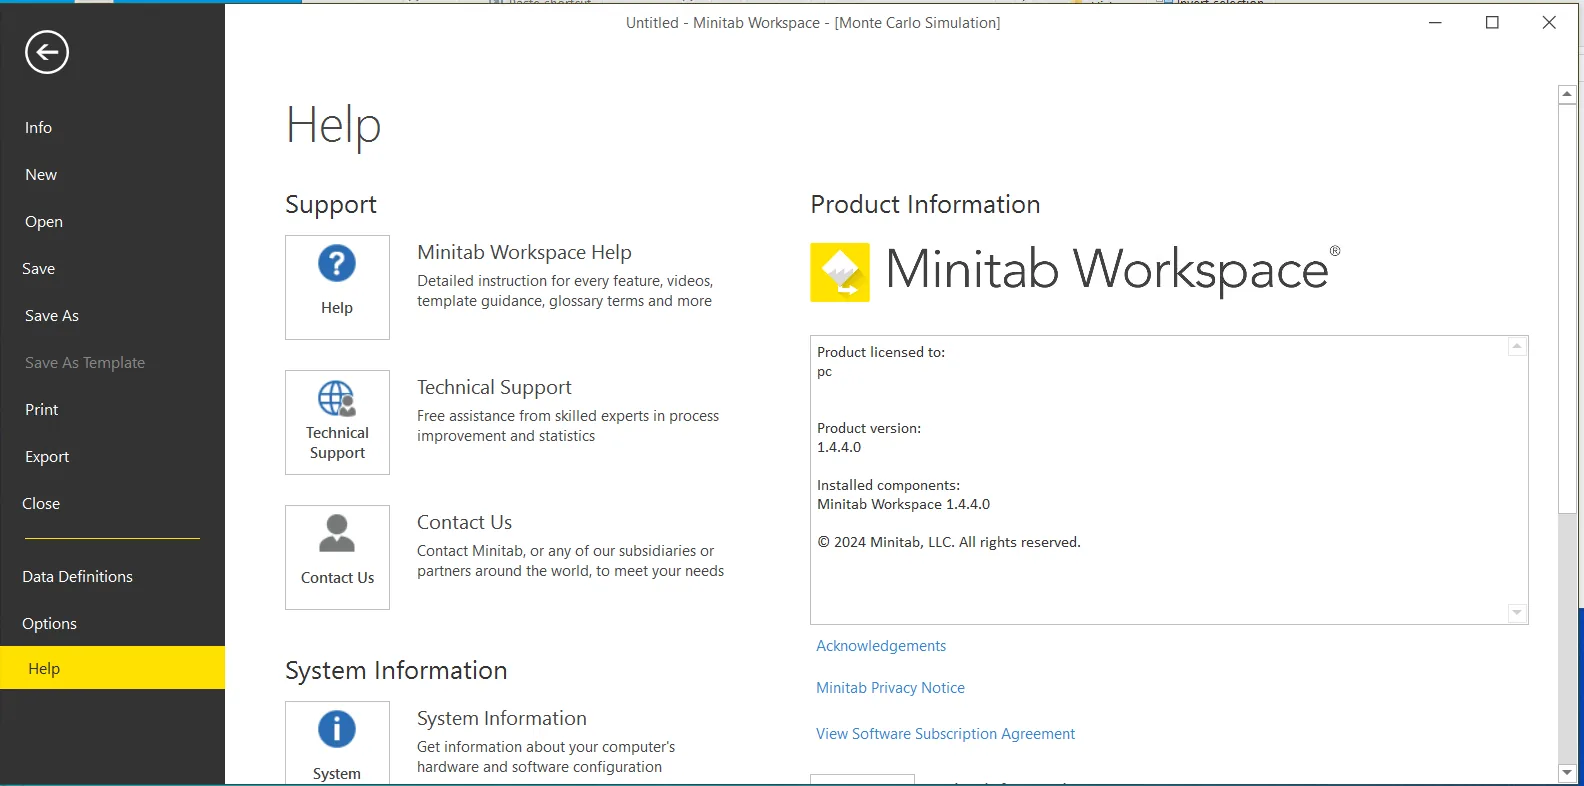Open the Info menu item

(x=38, y=127)
